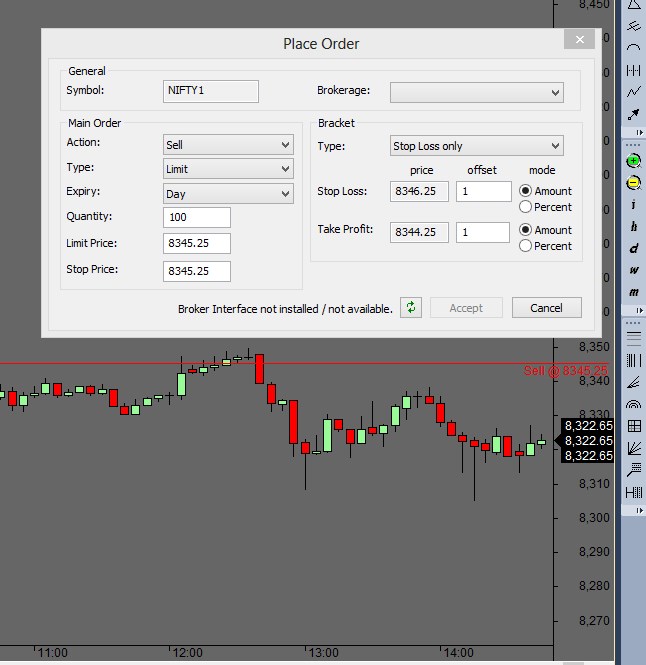Image resolution: width=646 pixels, height=665 pixels.
Task: Click the Limit Price input field
Action: (197, 243)
